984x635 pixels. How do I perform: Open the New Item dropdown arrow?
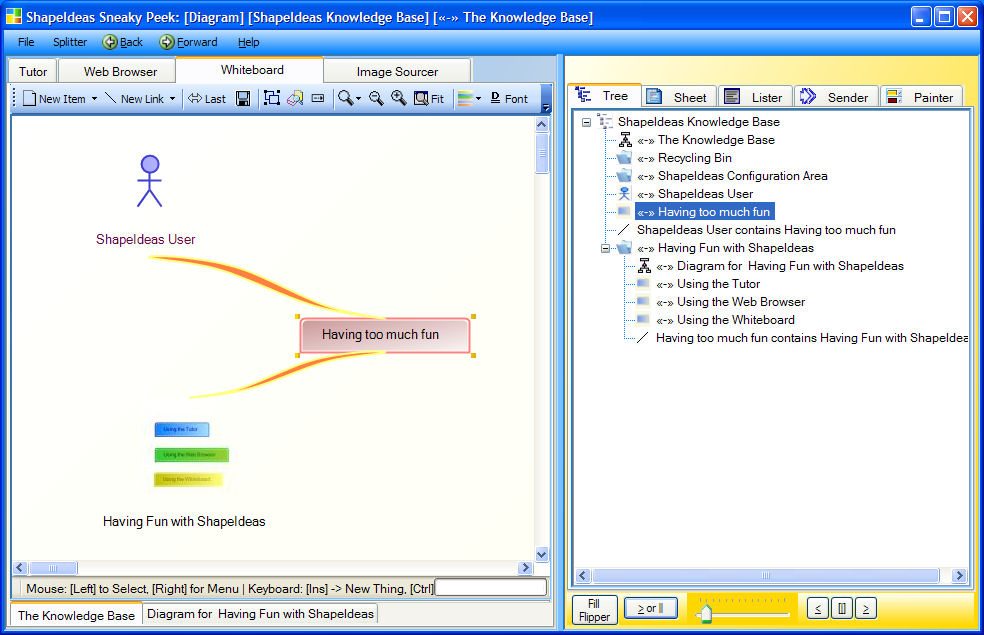click(x=94, y=99)
